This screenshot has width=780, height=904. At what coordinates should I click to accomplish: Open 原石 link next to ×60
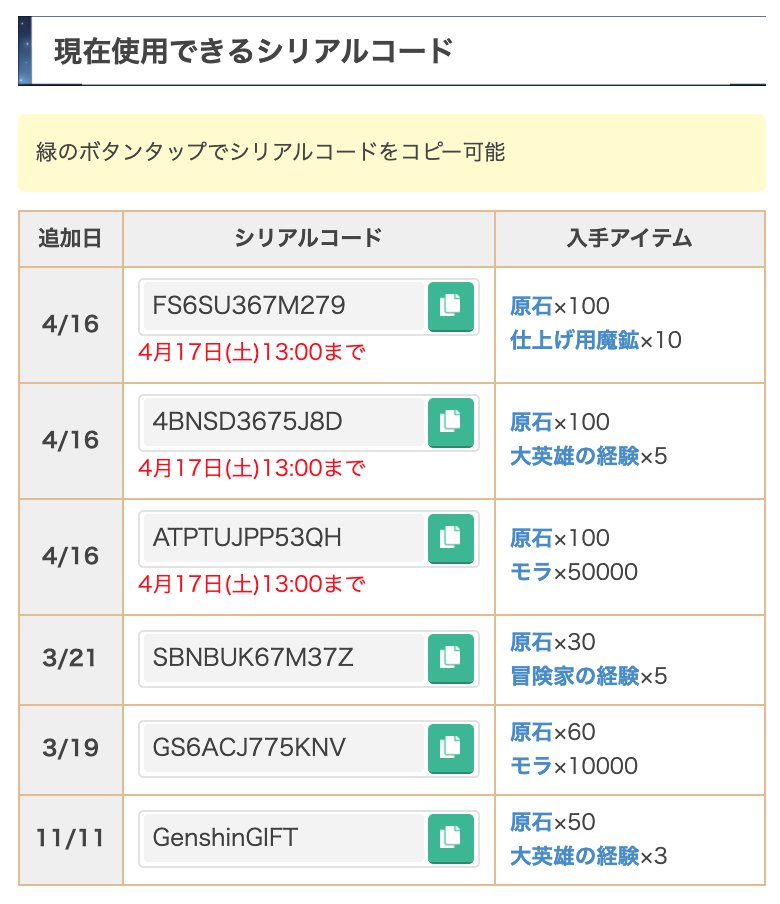click(x=531, y=732)
